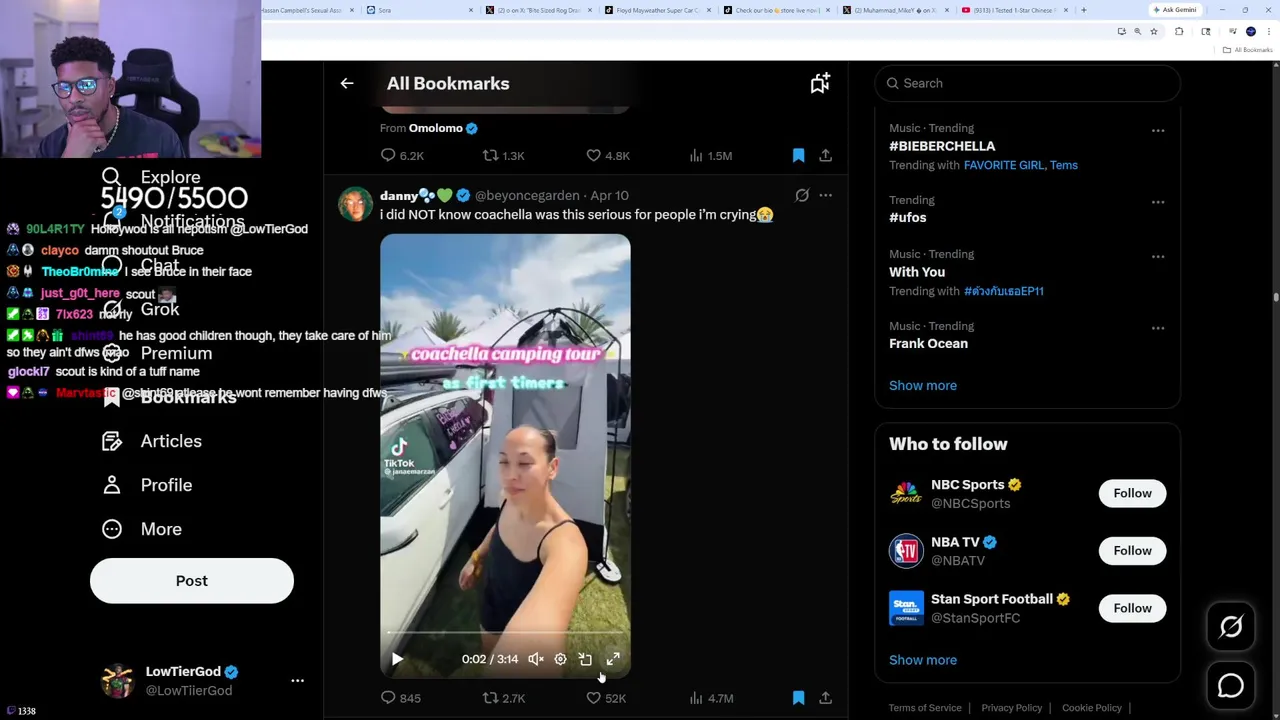Toggle picture-in-picture on the video player
This screenshot has width=1280, height=720.
point(585,659)
